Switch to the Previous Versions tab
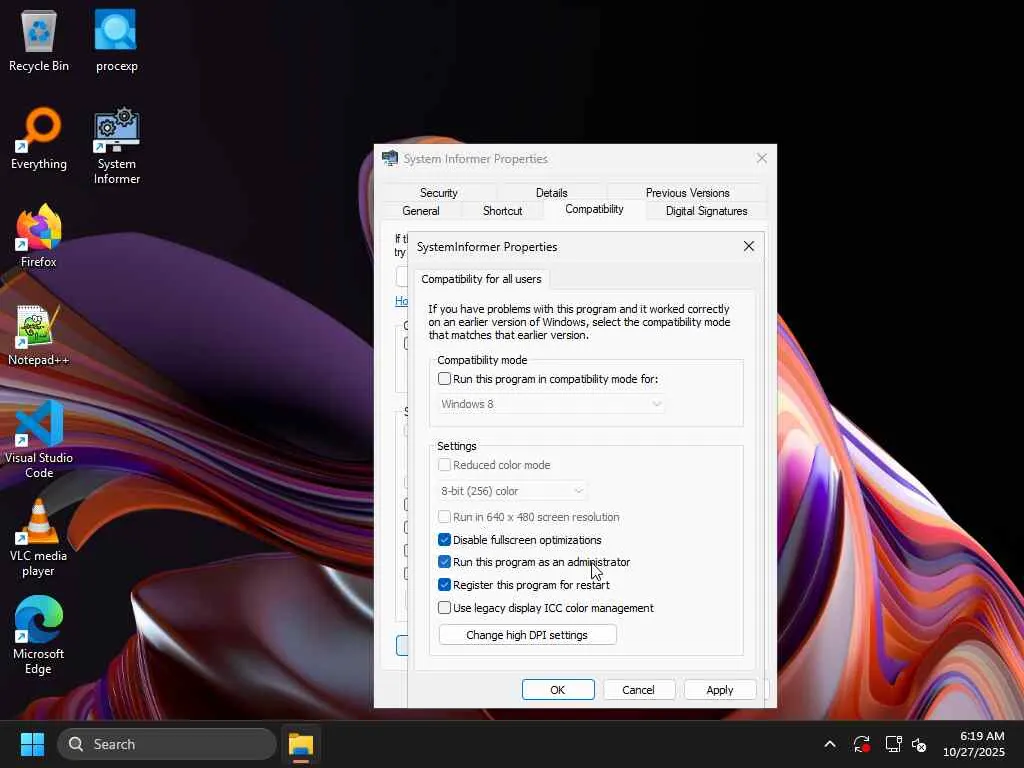The image size is (1024, 768). (x=687, y=193)
